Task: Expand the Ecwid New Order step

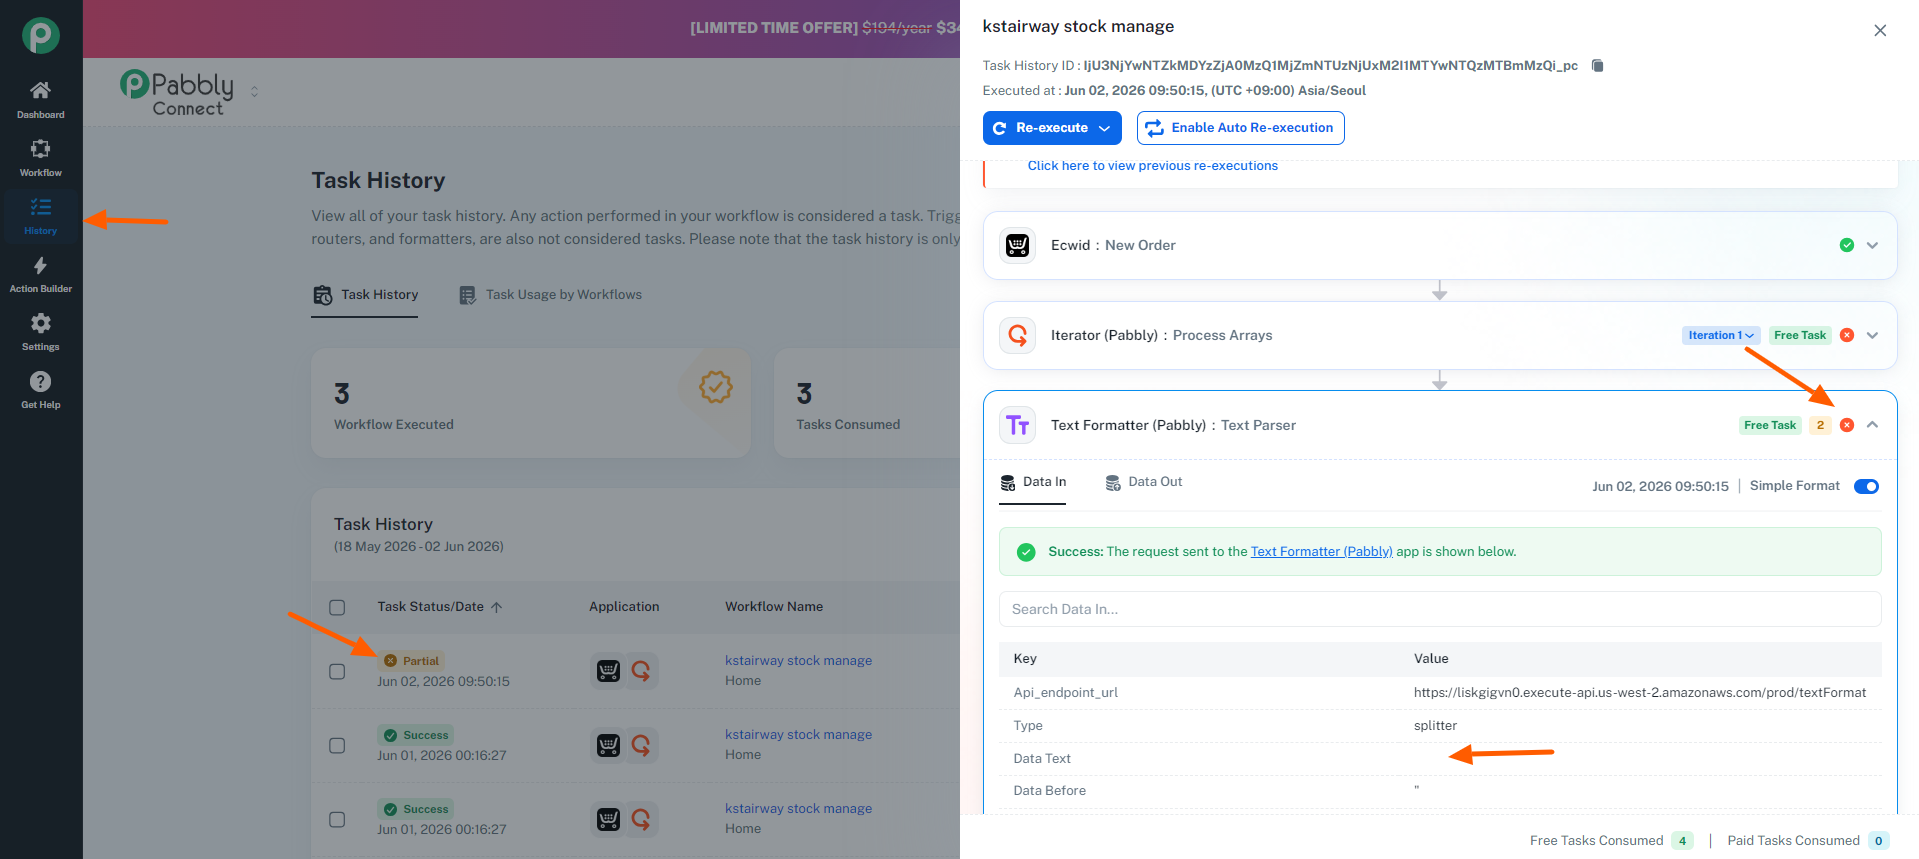Action: tap(1873, 245)
